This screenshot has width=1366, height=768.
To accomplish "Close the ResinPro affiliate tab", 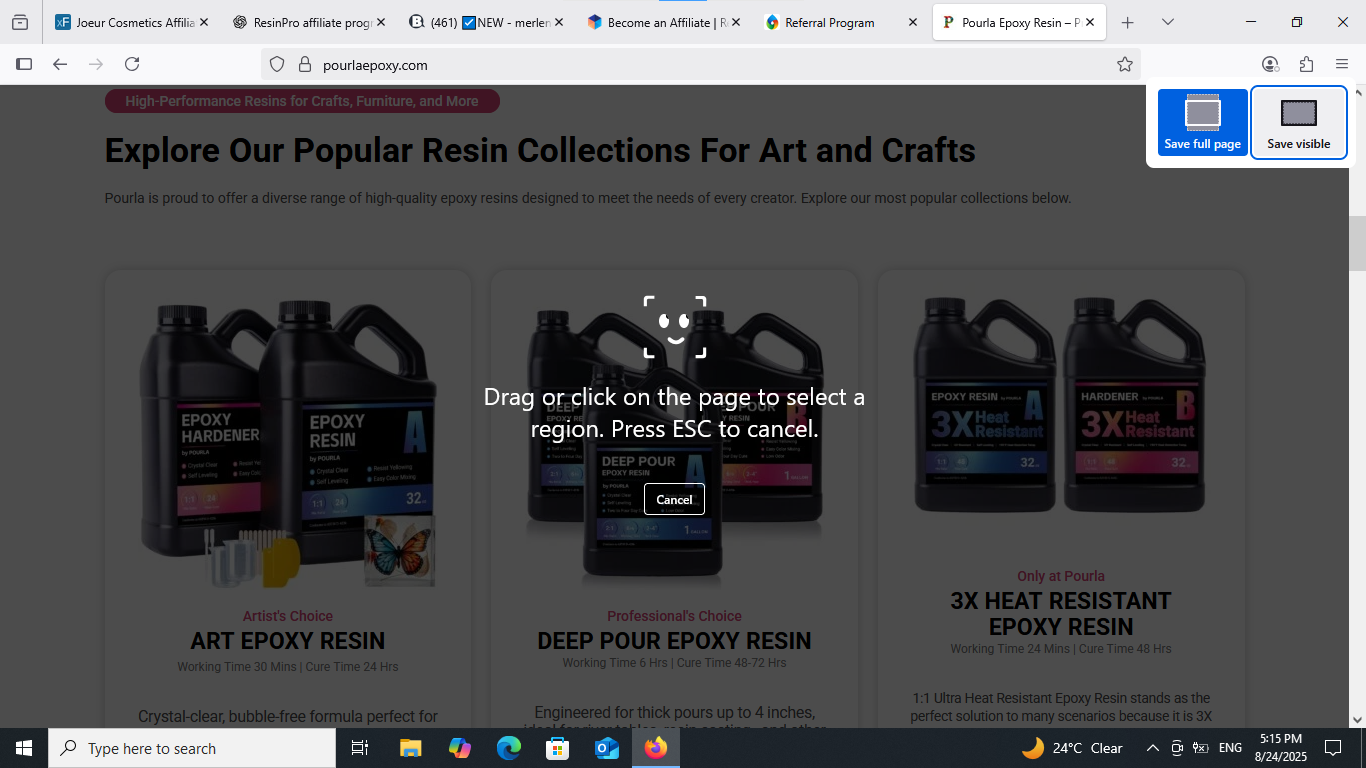I will pos(382,22).
